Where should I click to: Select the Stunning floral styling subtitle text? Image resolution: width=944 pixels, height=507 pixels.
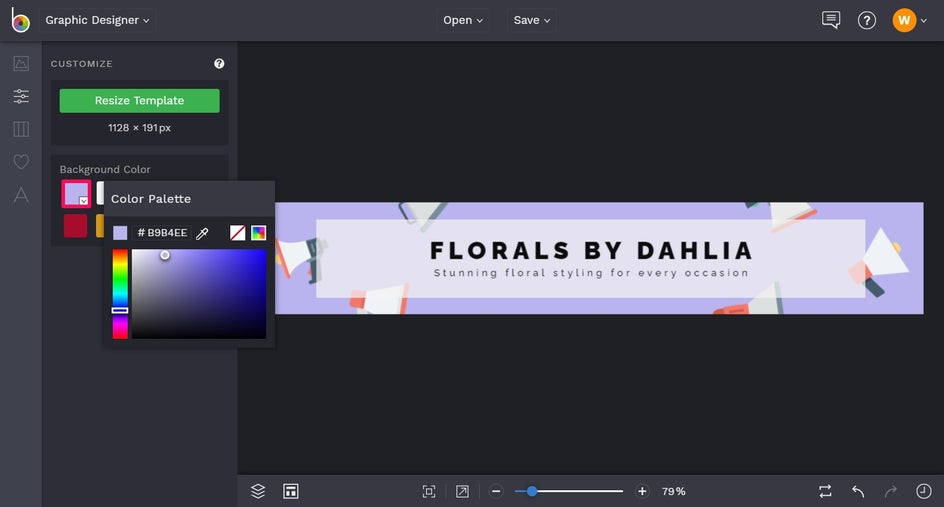pyautogui.click(x=591, y=273)
